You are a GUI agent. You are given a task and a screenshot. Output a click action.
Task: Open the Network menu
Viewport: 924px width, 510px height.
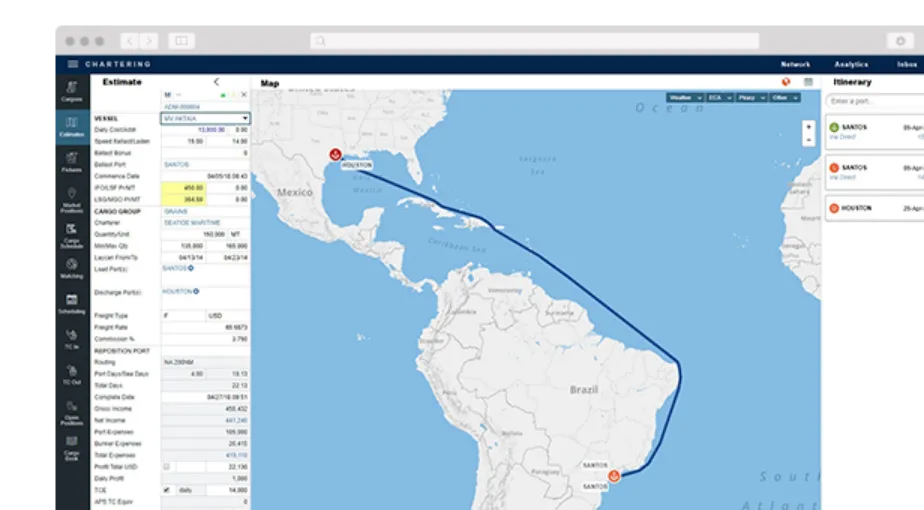point(796,64)
